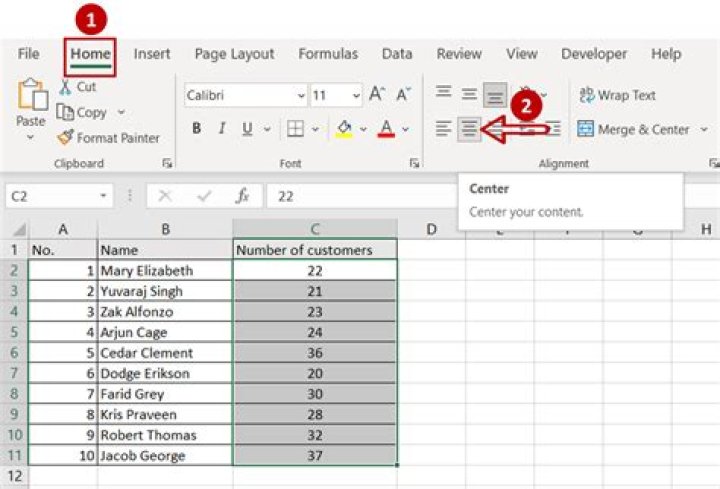This screenshot has width=720, height=489.
Task: Open the Name Box dropdown arrow
Action: (103, 196)
